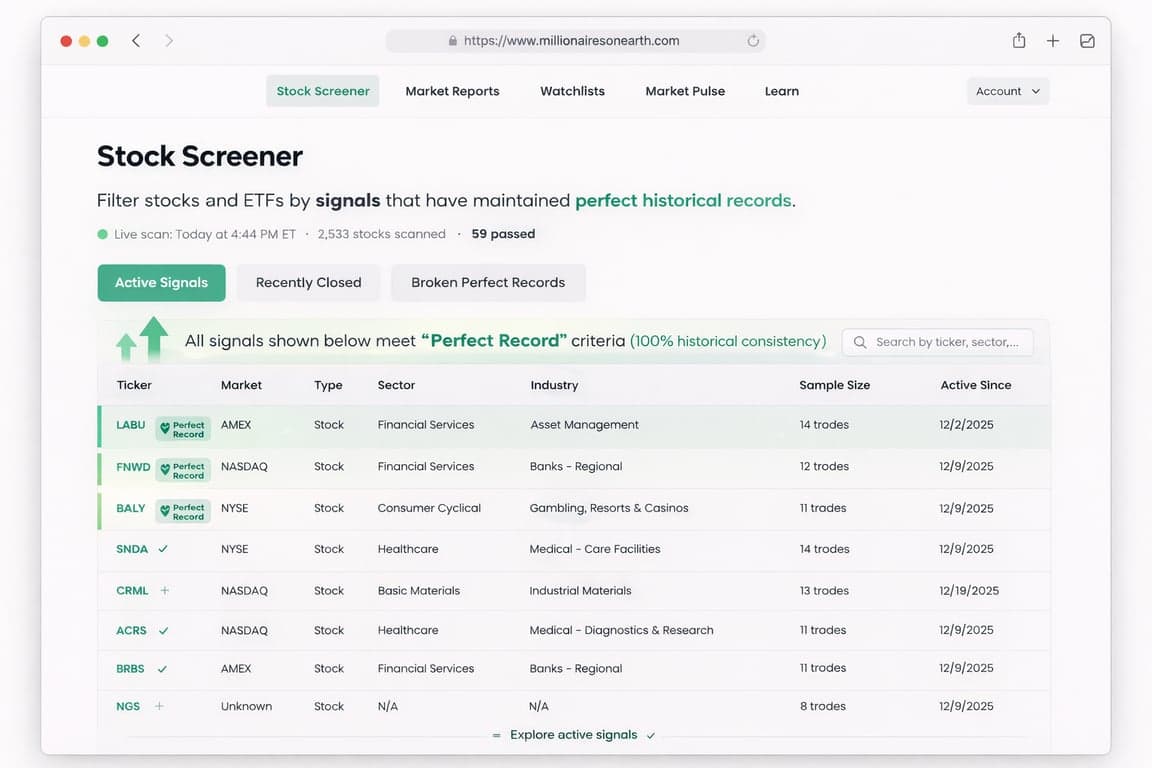Switch to the Market Reports tab
This screenshot has height=768, width=1152.
[x=452, y=90]
